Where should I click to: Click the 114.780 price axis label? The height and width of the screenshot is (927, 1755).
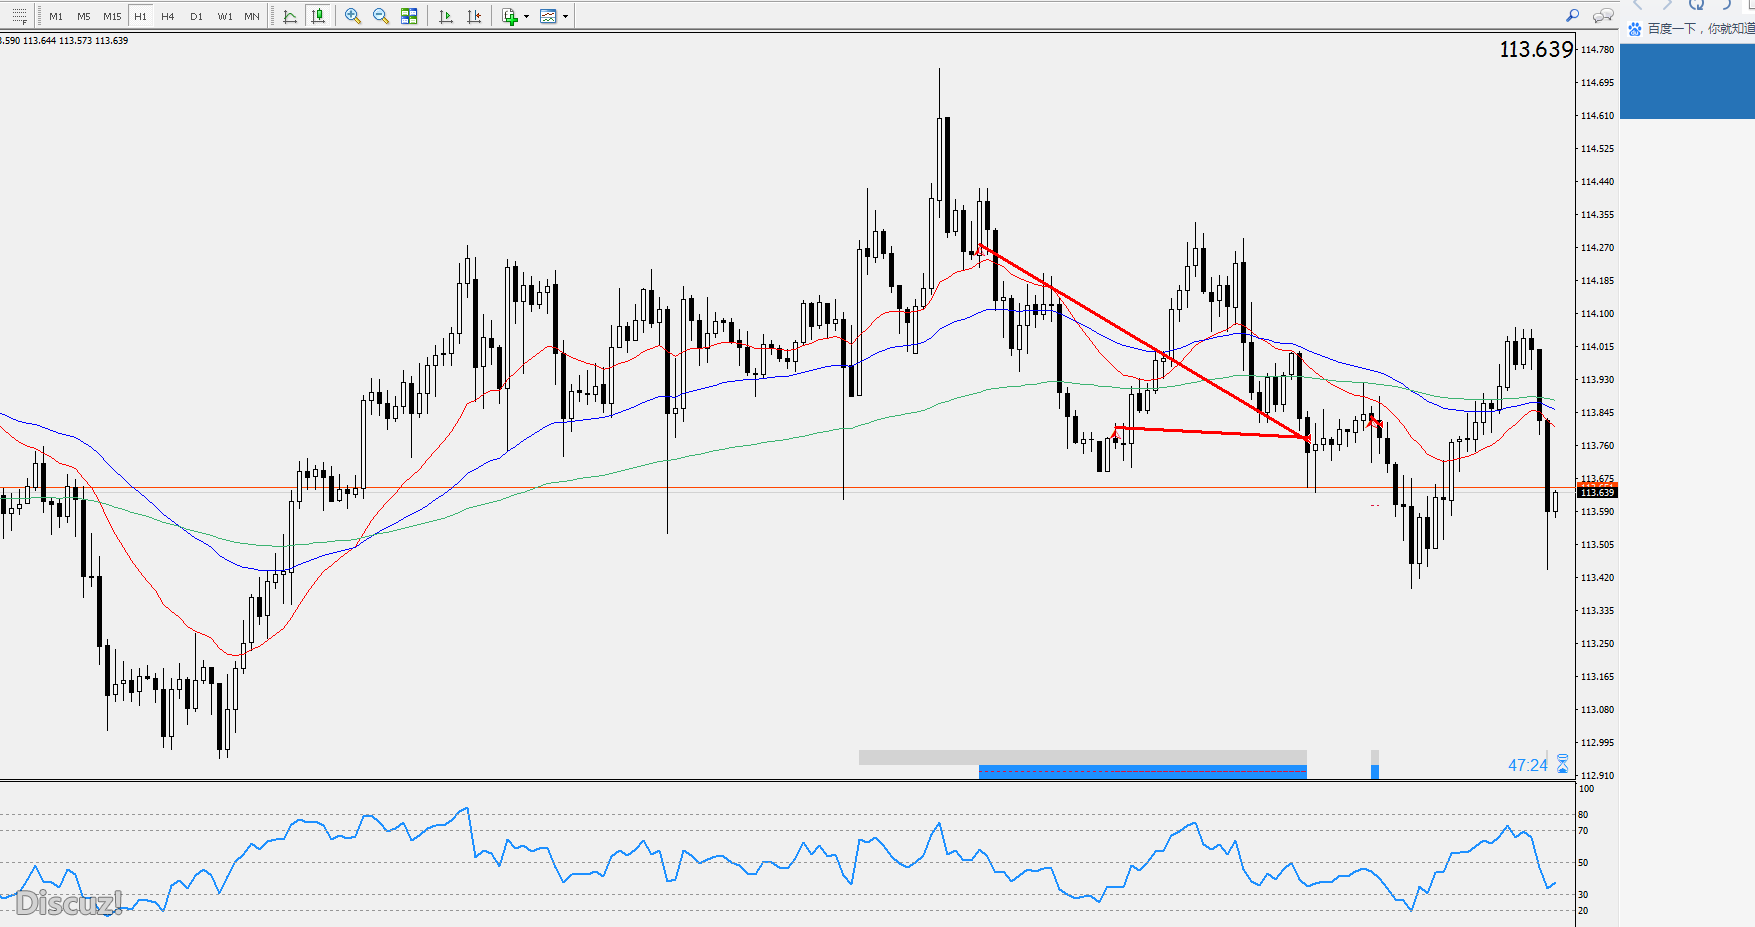[1597, 50]
